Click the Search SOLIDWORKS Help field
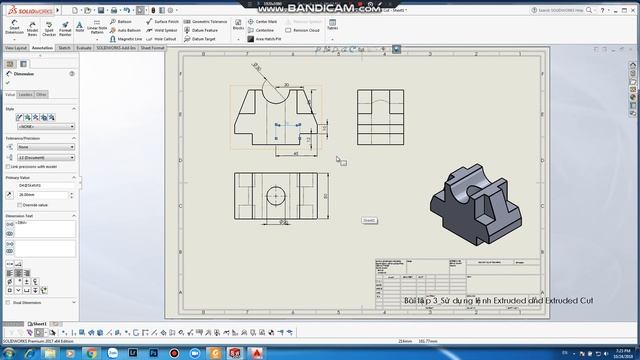 561,10
